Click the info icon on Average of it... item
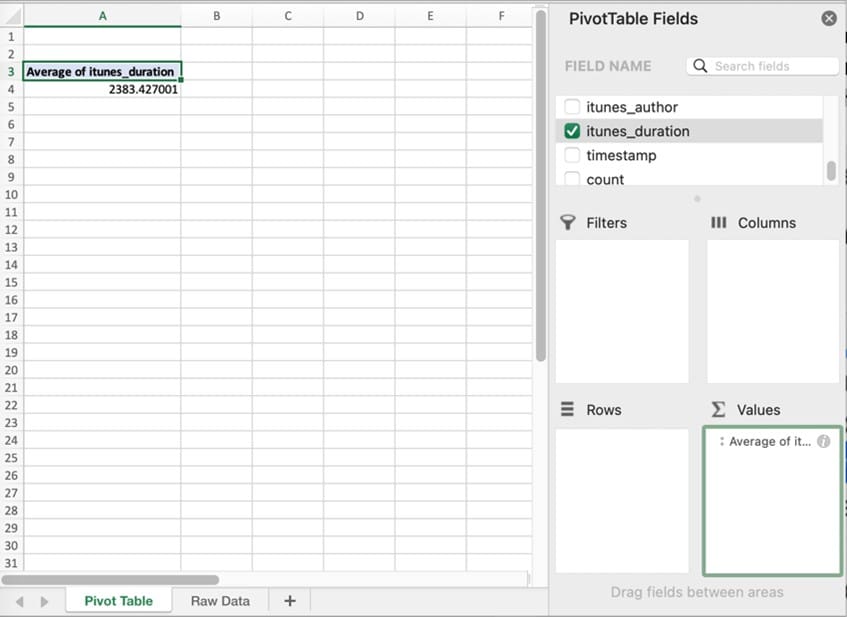 (823, 441)
